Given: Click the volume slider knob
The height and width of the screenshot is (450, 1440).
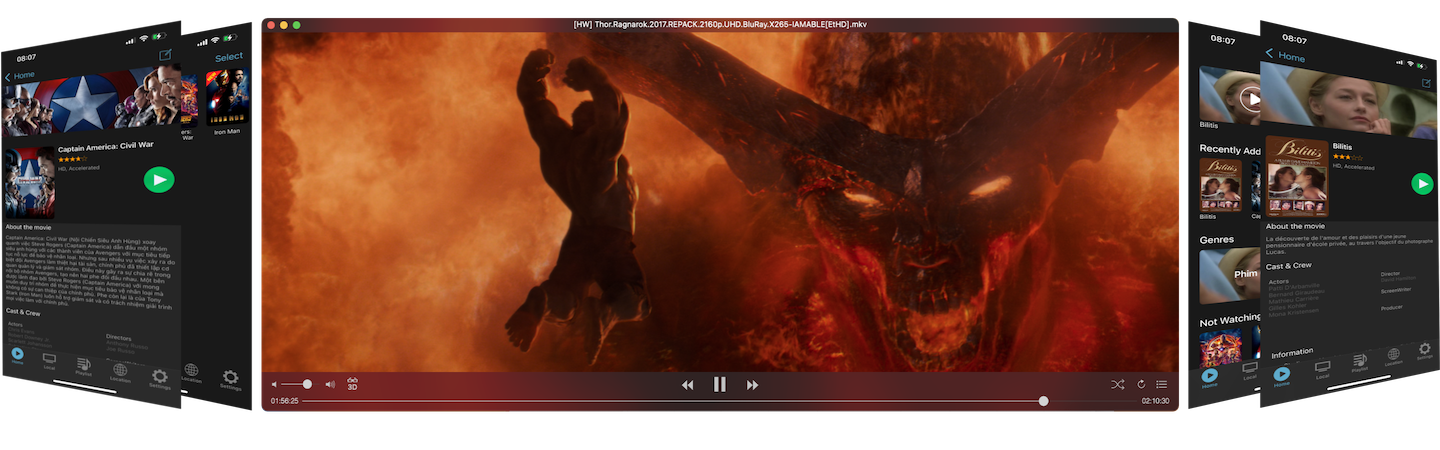Looking at the screenshot, I should (x=307, y=384).
